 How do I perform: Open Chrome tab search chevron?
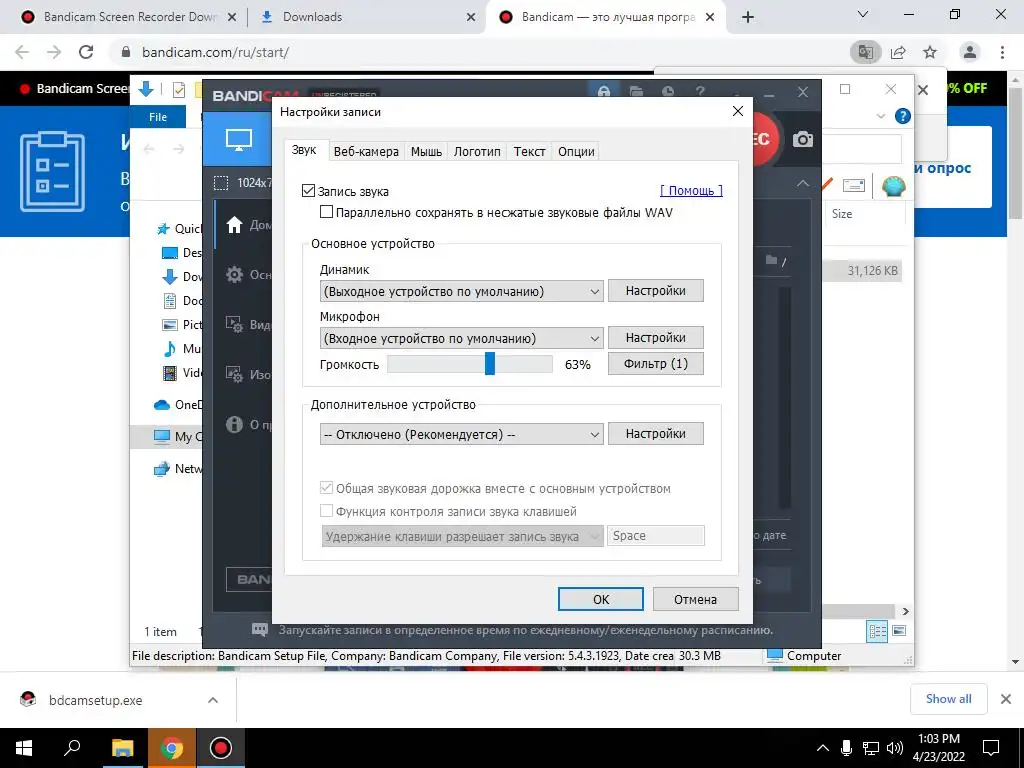[863, 14]
